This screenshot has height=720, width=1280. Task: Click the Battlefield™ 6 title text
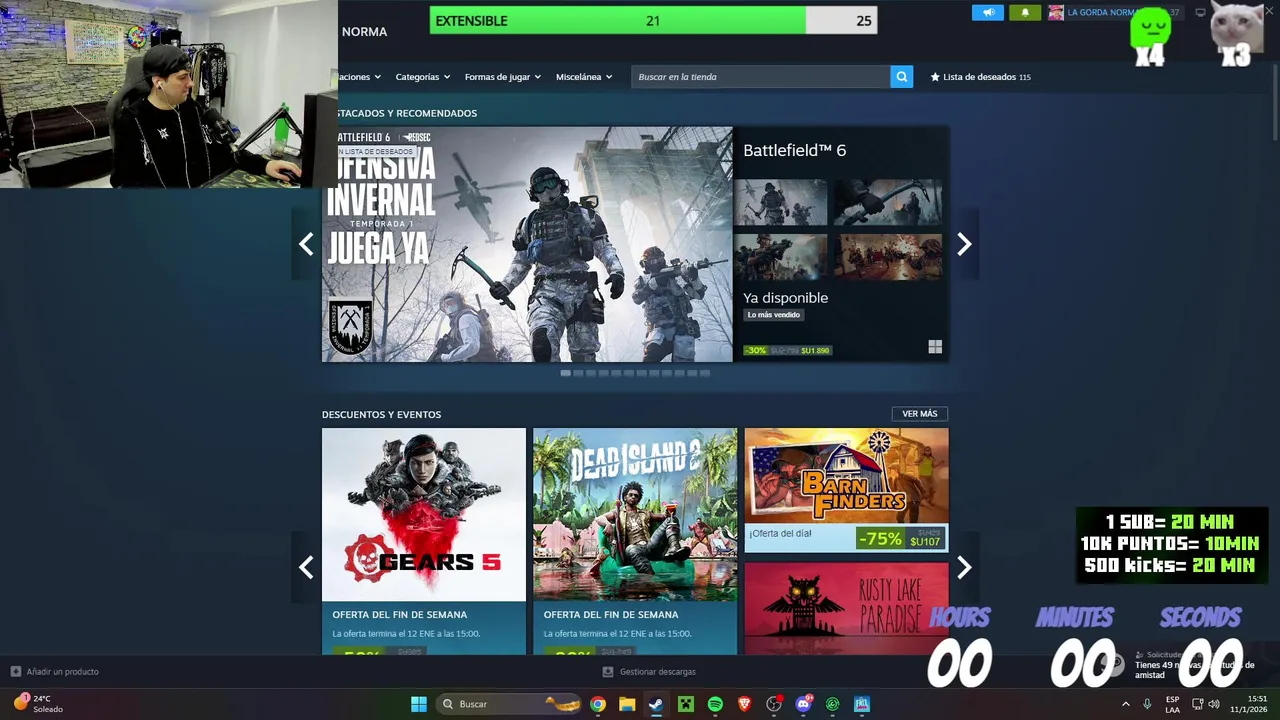pyautogui.click(x=794, y=150)
